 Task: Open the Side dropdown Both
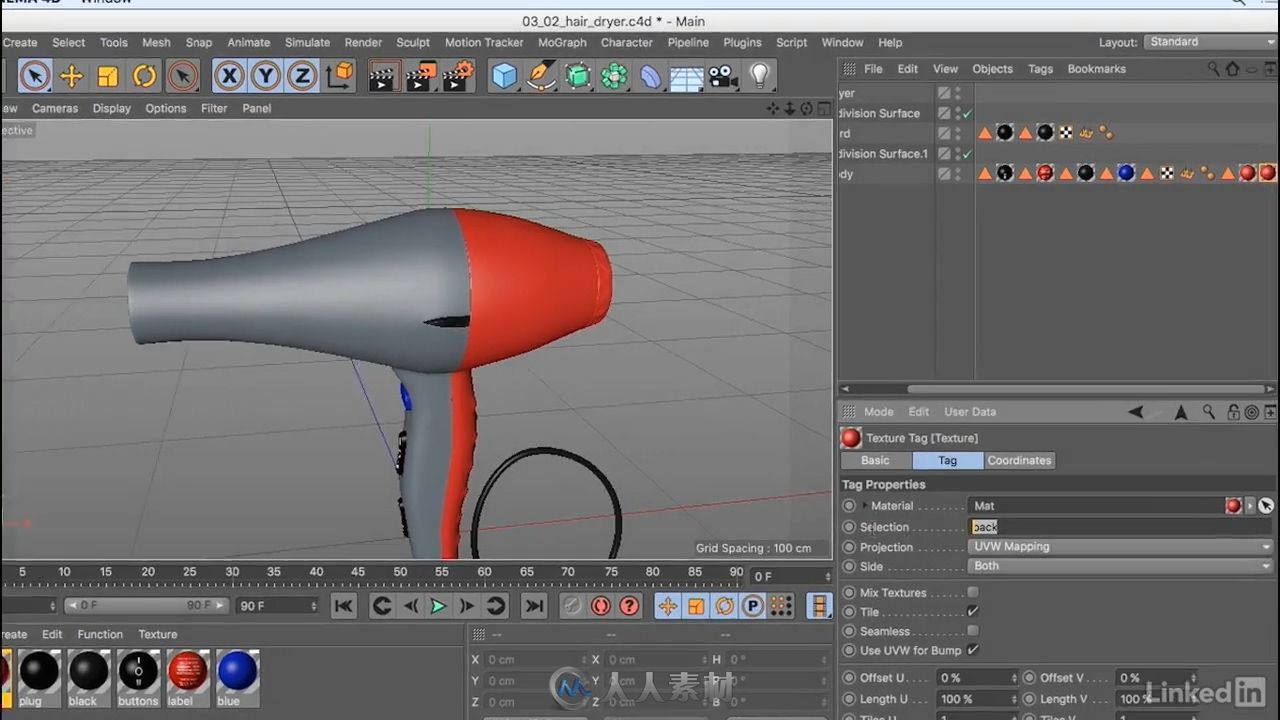coord(1120,566)
